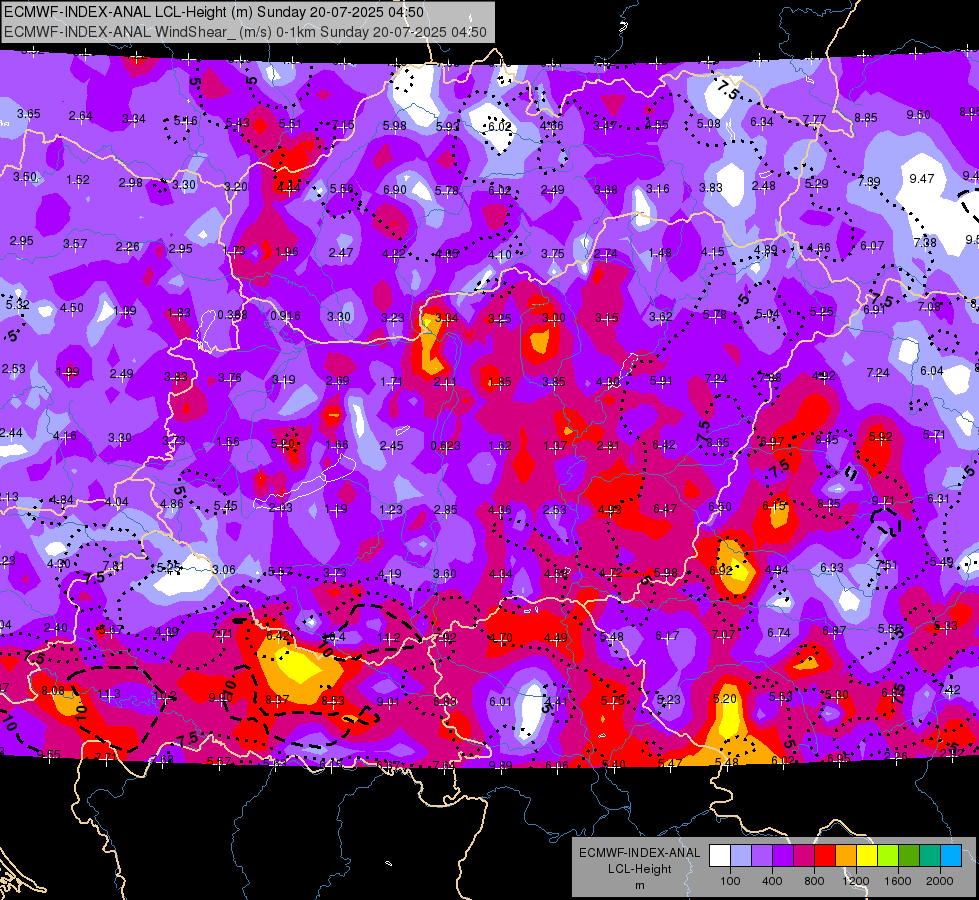This screenshot has width=979, height=900.
Task: Click the wind shear value '0.388'
Action: click(232, 315)
